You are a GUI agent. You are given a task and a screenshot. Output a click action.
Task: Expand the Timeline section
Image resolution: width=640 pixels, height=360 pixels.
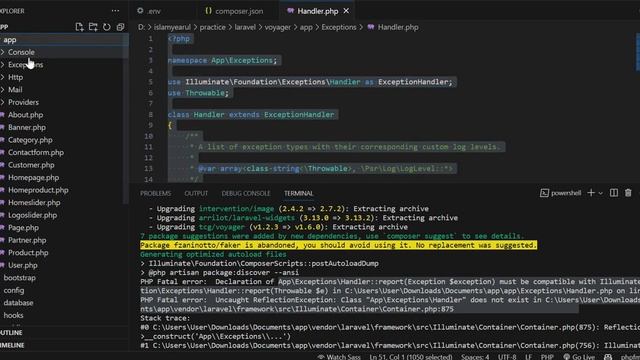point(12,345)
